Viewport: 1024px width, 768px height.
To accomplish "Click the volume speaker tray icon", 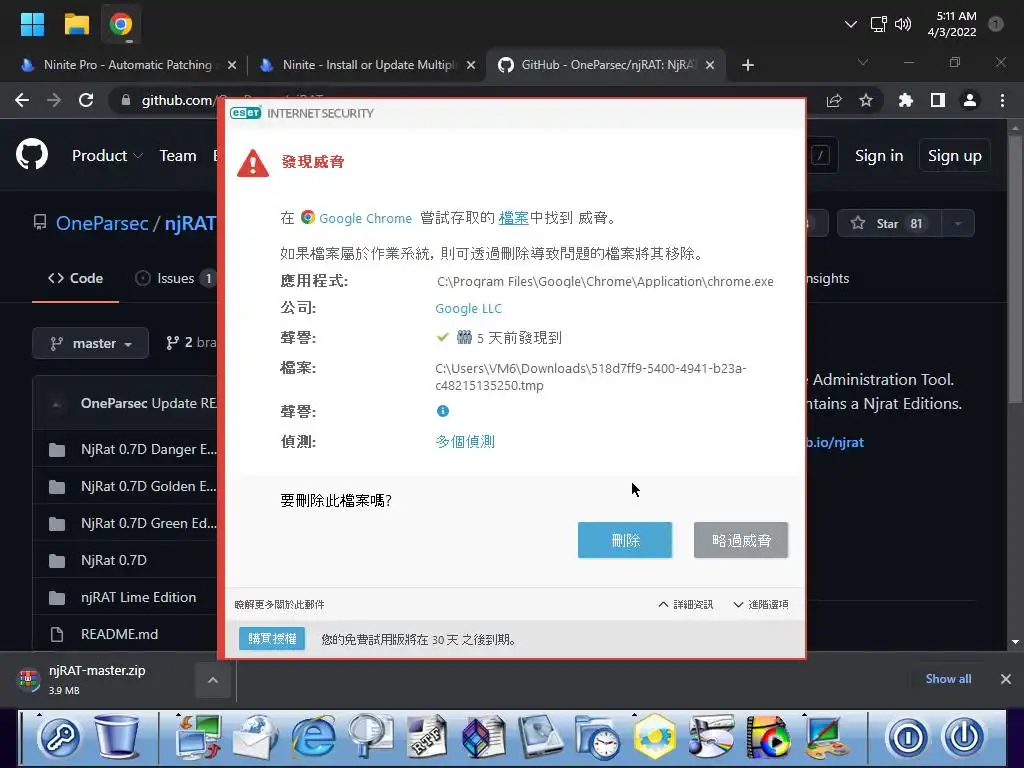I will (903, 24).
